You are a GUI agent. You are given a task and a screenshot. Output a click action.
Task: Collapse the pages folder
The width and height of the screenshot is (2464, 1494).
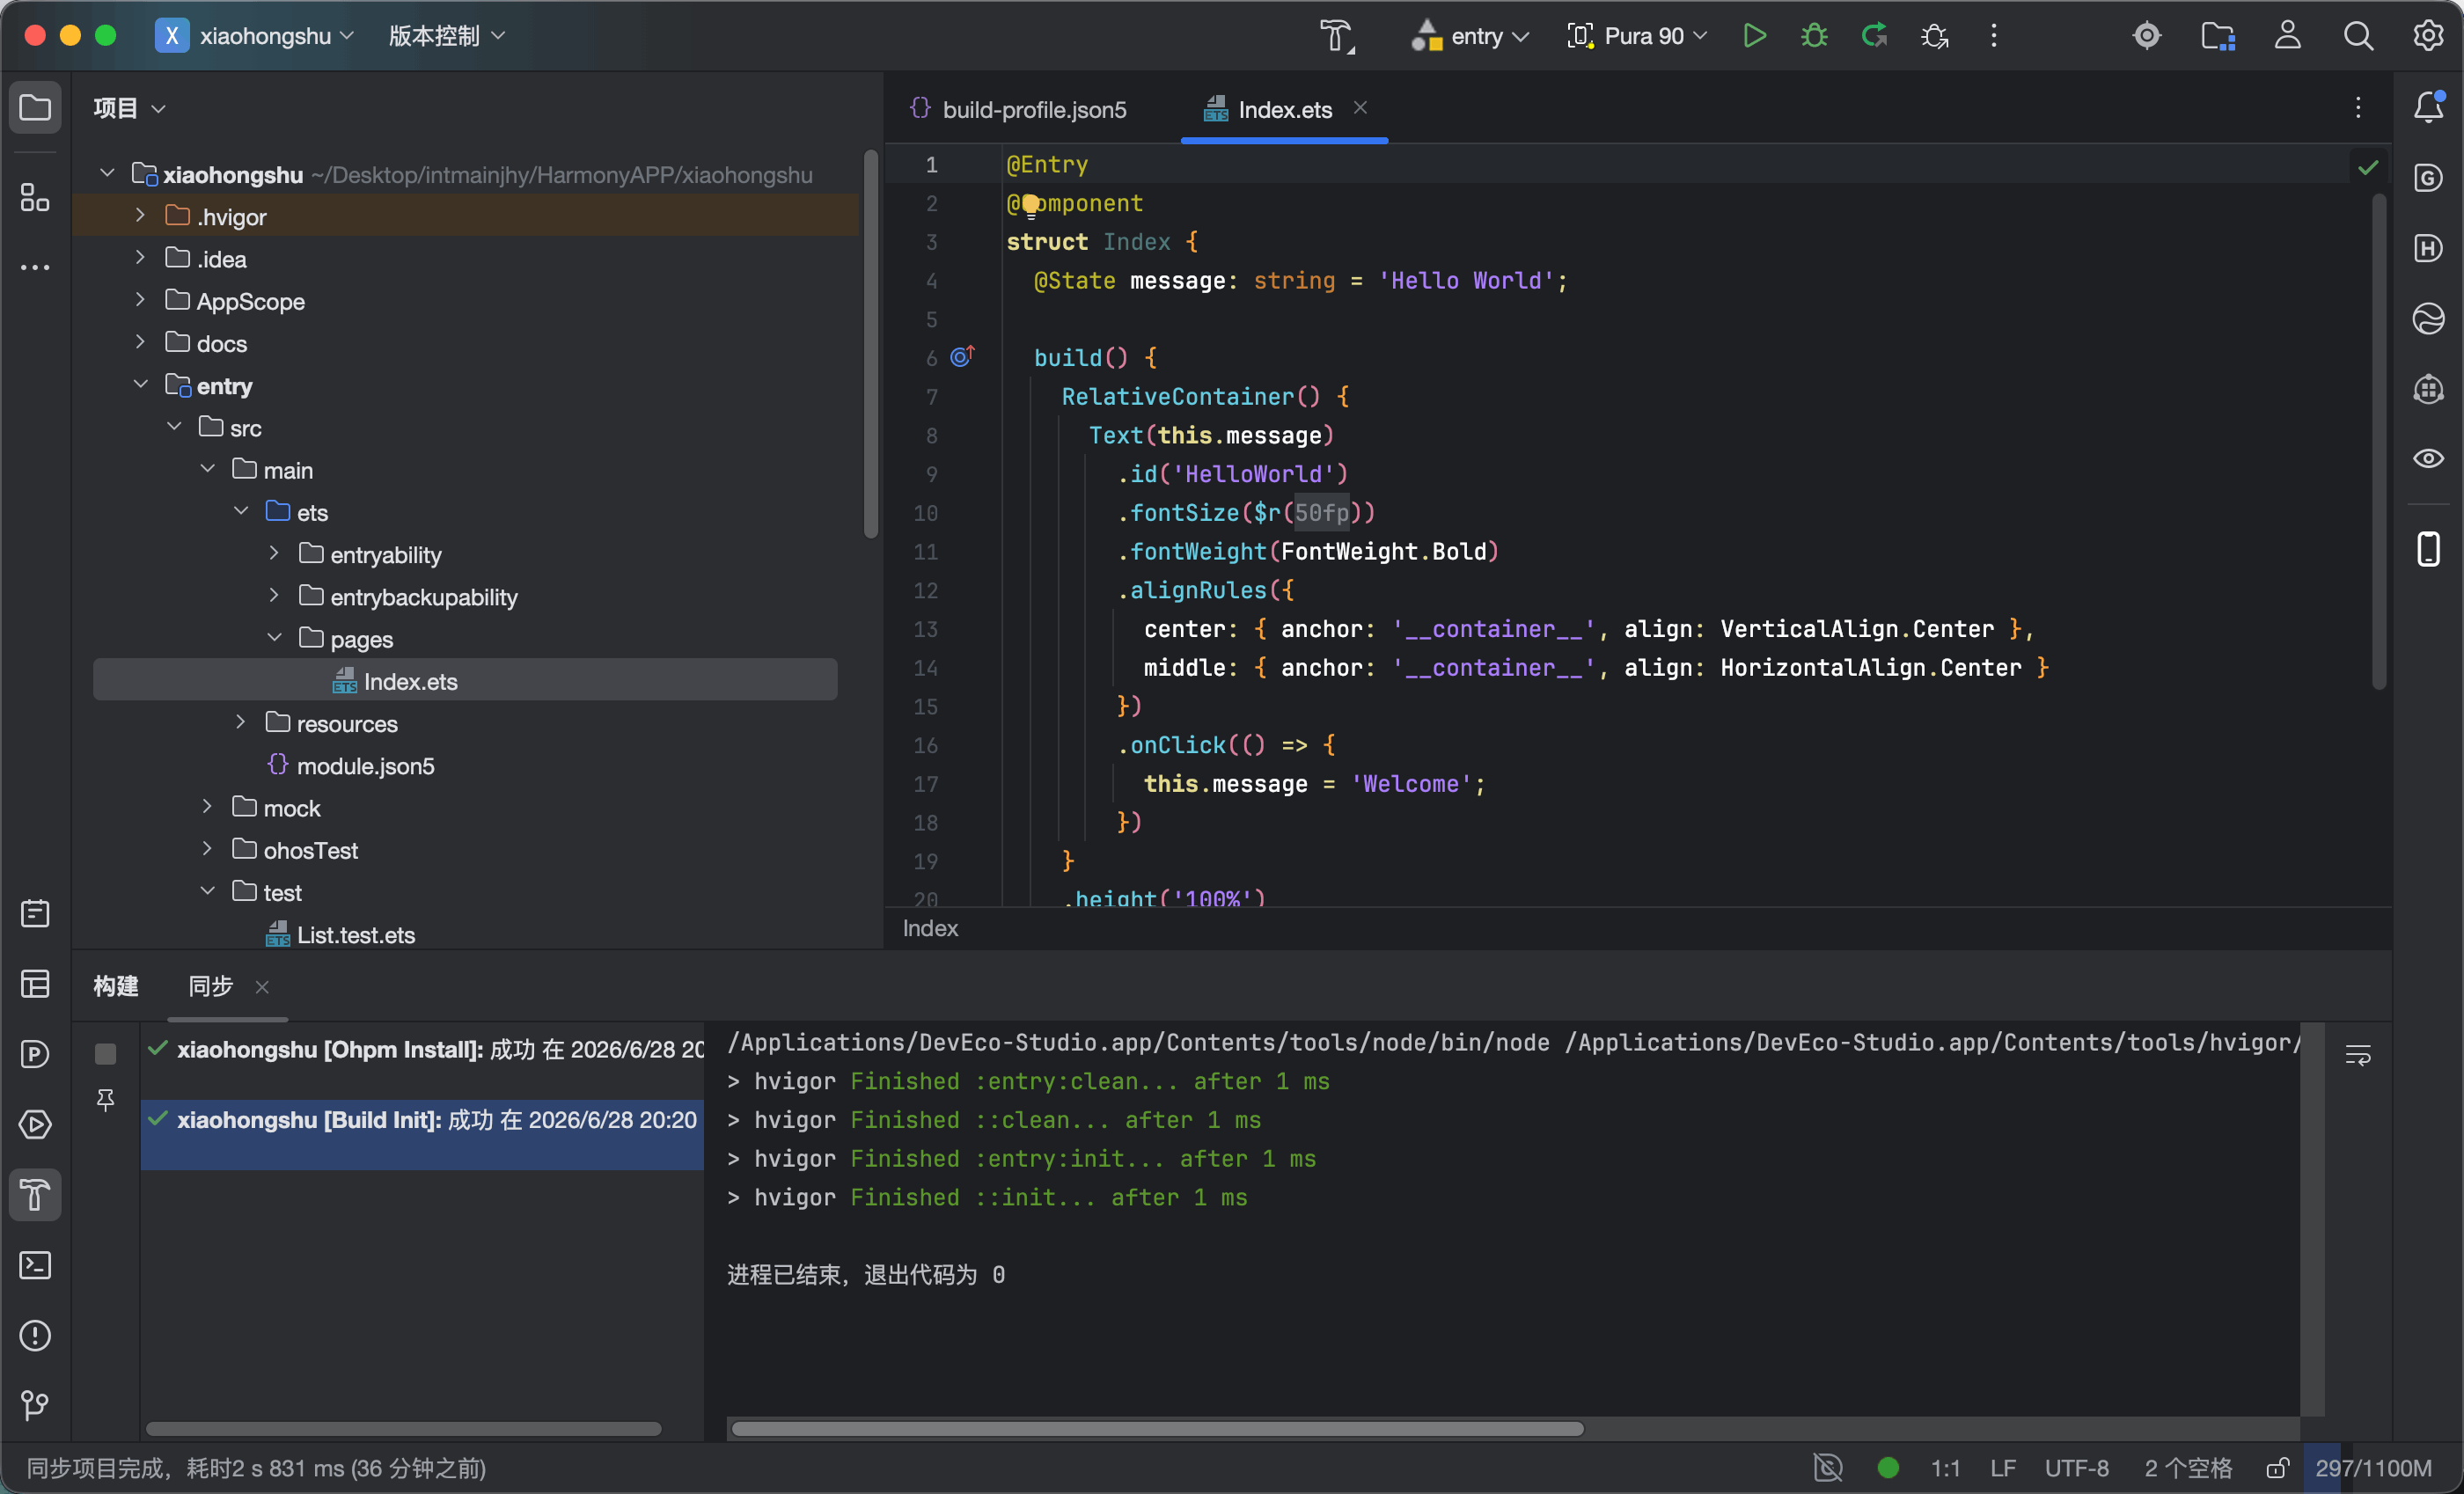274,637
